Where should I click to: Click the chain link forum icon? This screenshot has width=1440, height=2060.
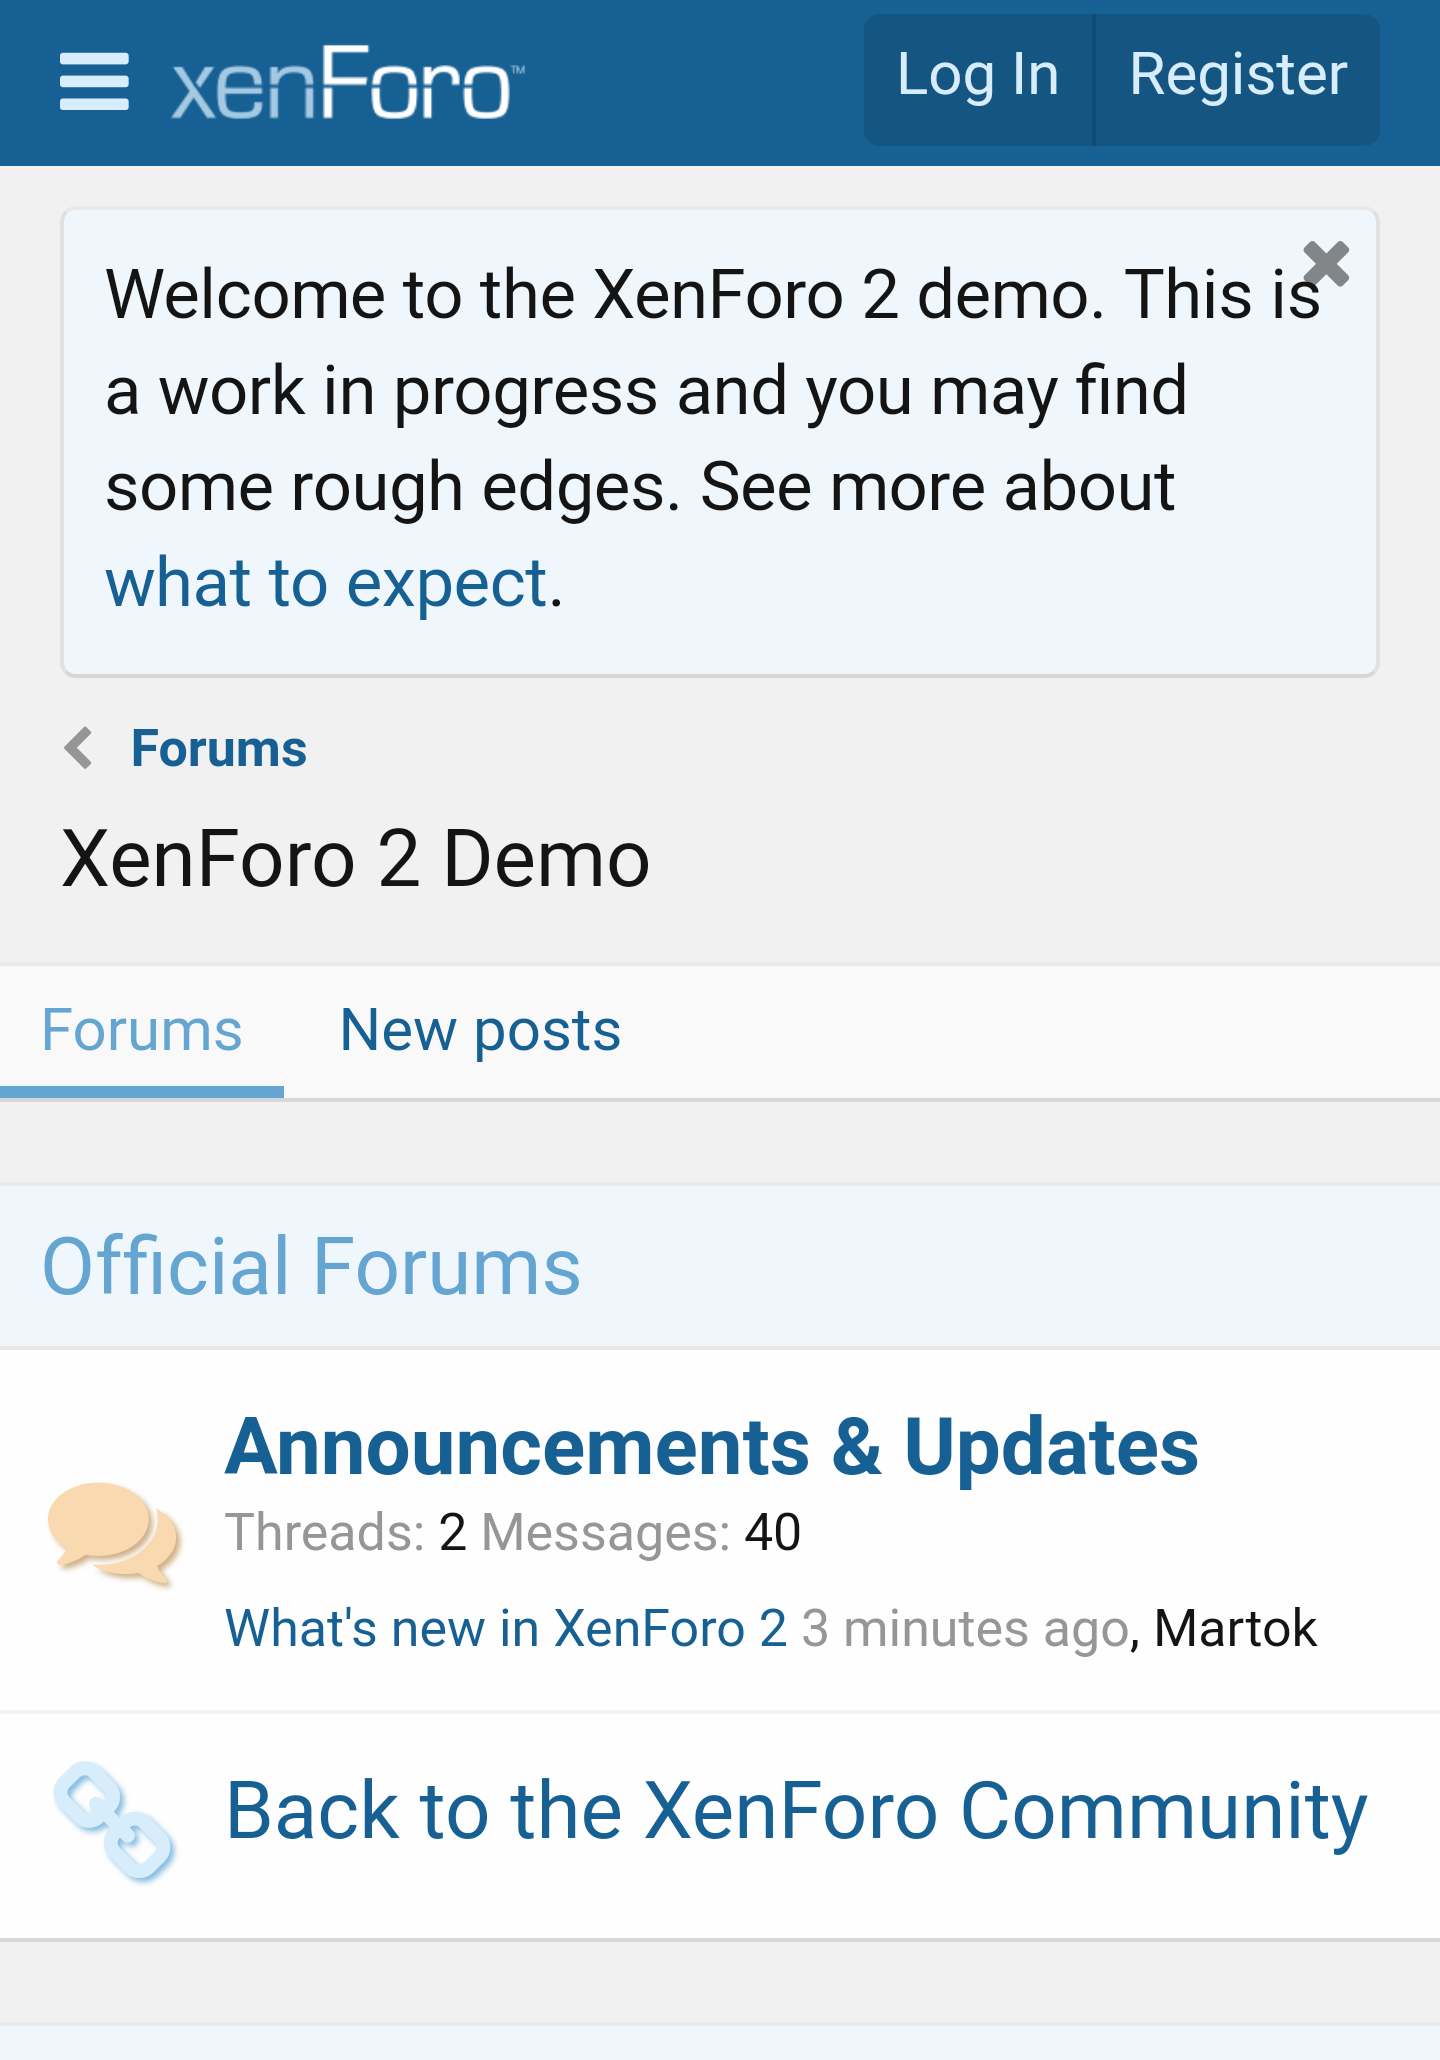(x=114, y=1822)
